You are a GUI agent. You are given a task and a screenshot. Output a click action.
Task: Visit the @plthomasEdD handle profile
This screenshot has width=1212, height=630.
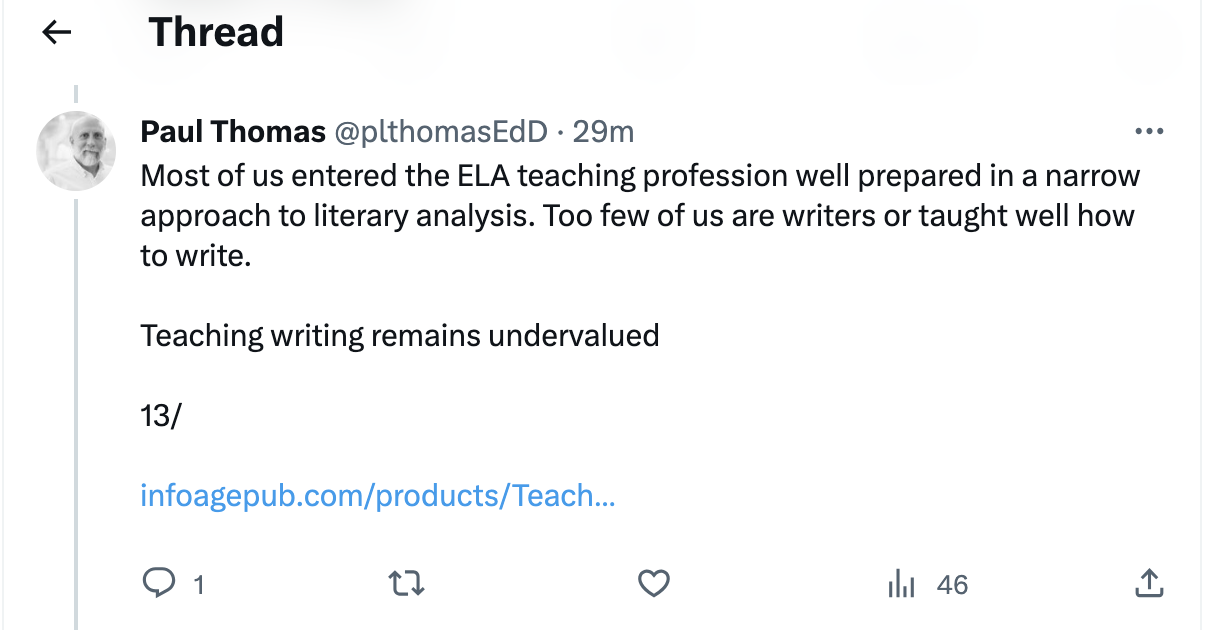point(440,131)
